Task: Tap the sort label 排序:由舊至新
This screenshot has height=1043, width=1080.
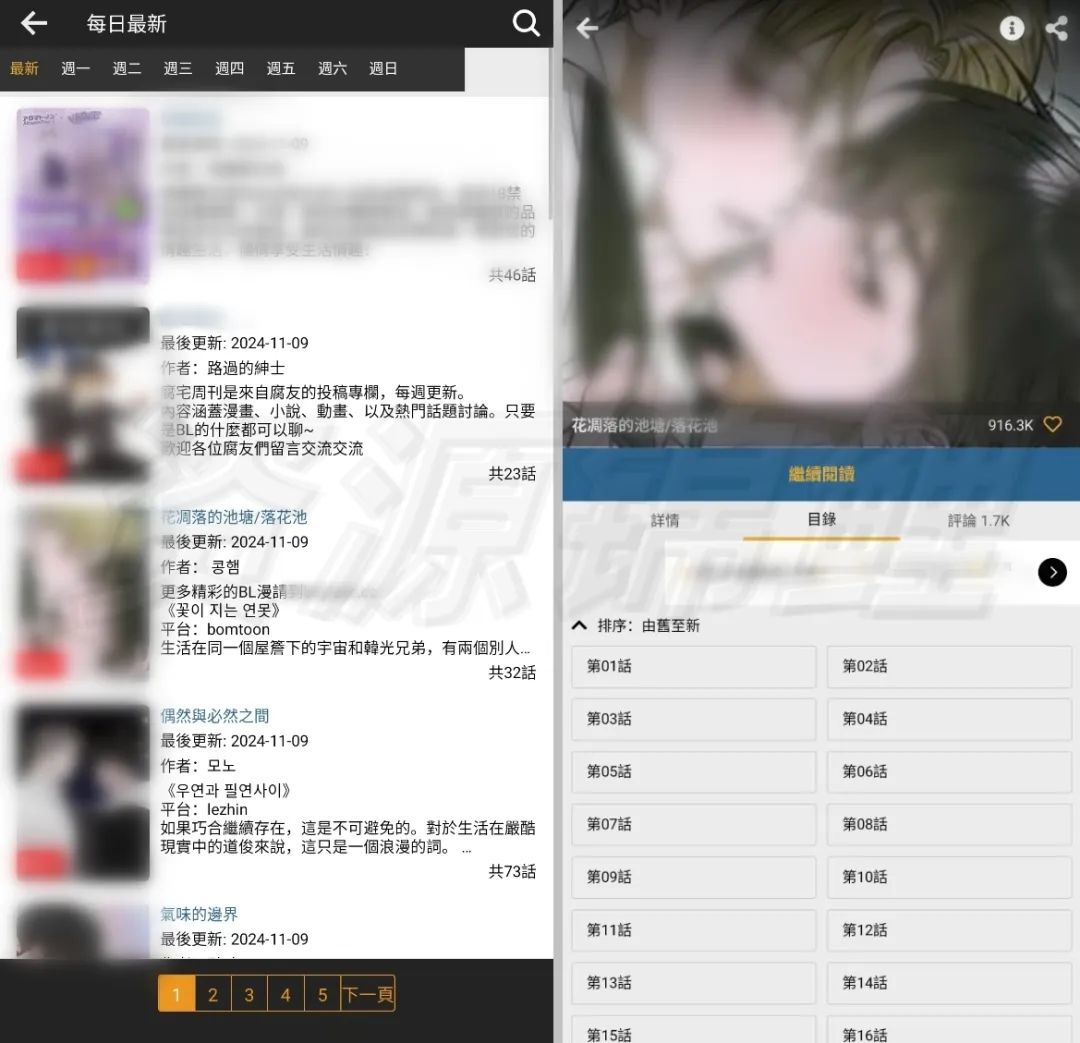Action: (x=648, y=626)
